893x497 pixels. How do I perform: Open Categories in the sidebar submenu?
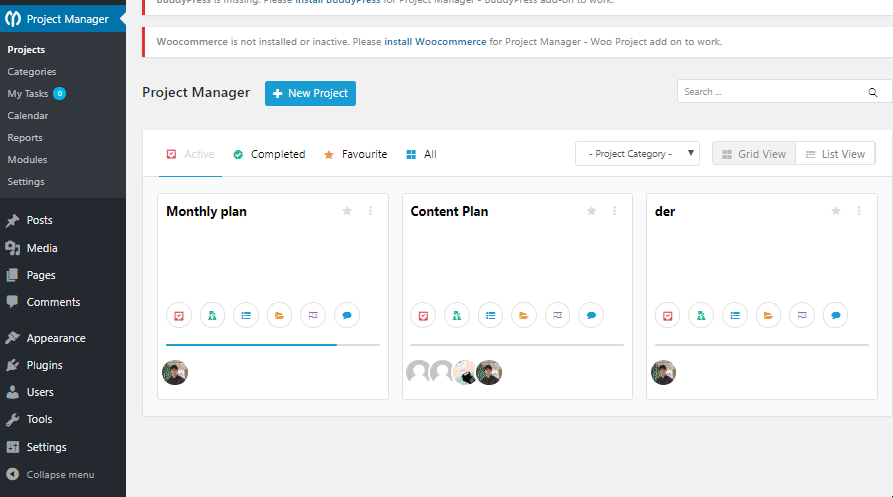[x=32, y=72]
